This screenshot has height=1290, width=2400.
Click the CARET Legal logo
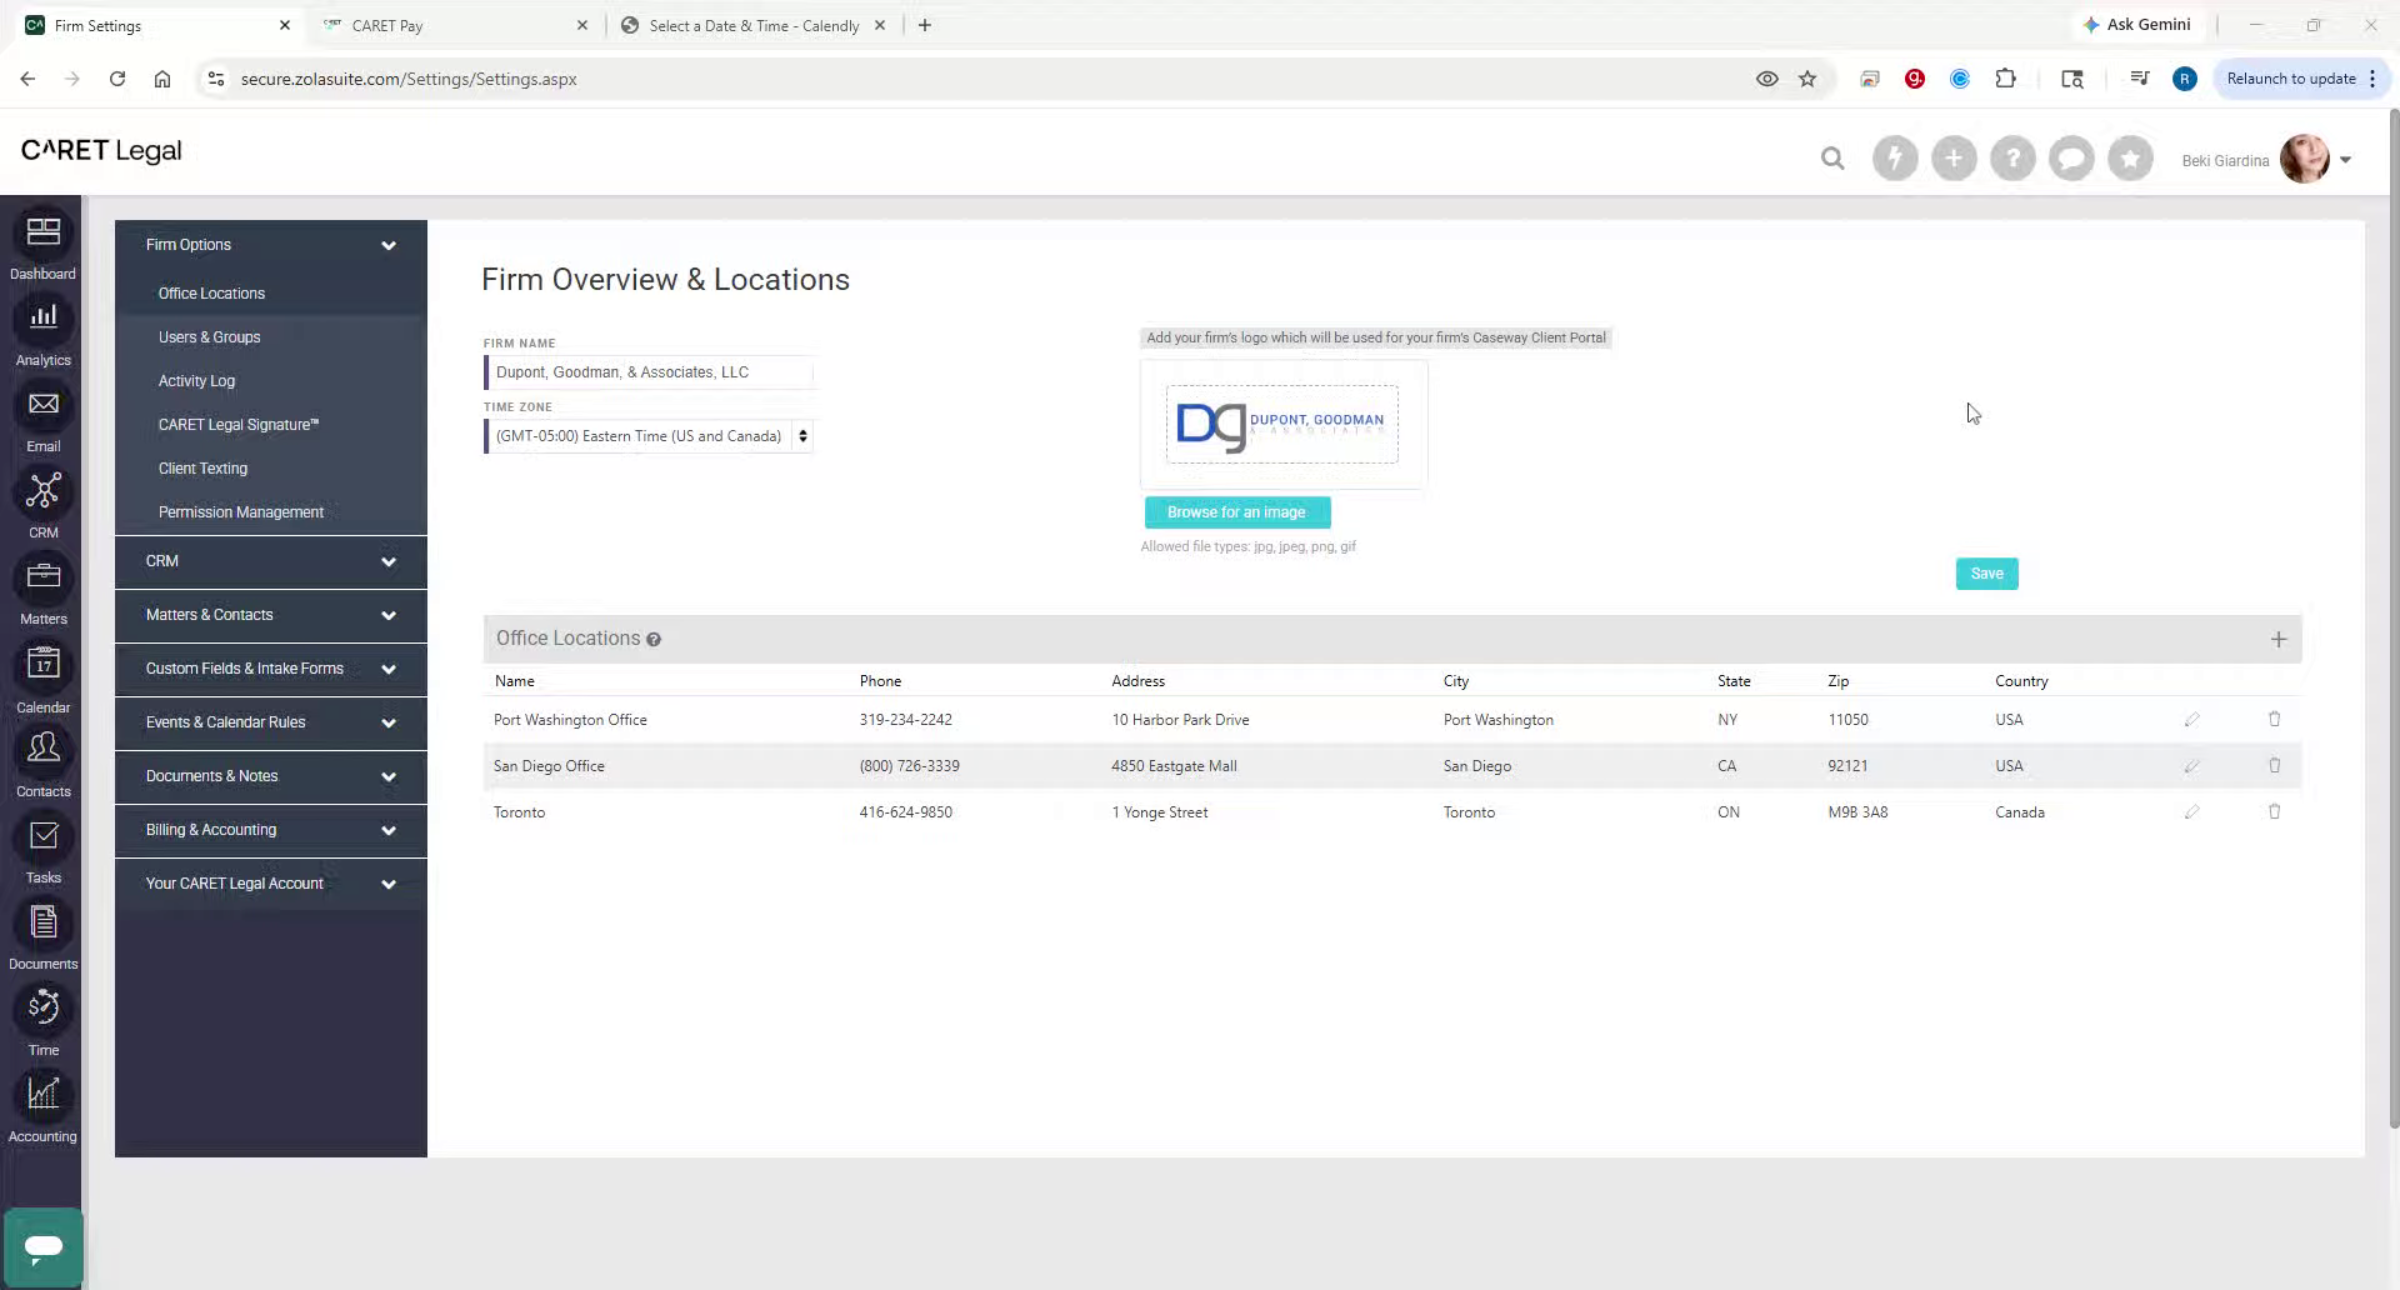coord(101,150)
